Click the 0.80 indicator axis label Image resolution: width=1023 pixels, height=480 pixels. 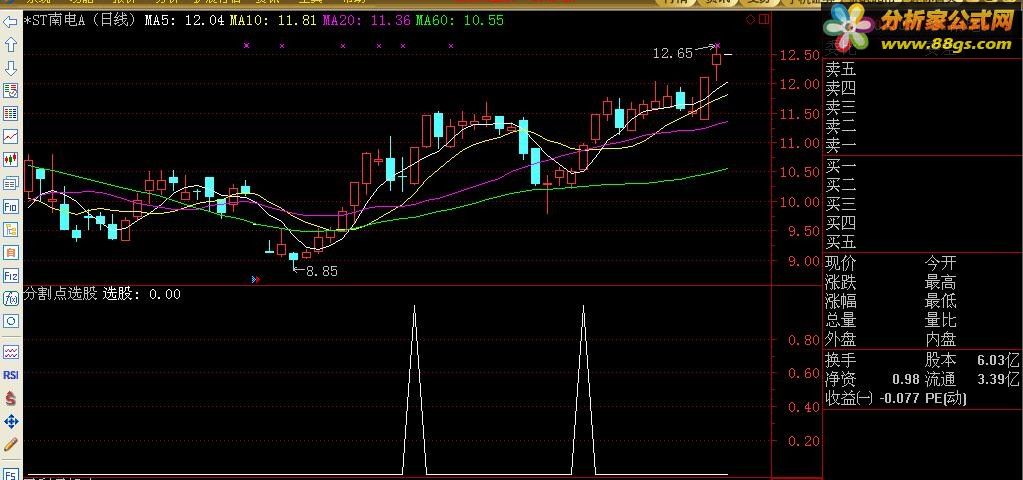point(805,340)
